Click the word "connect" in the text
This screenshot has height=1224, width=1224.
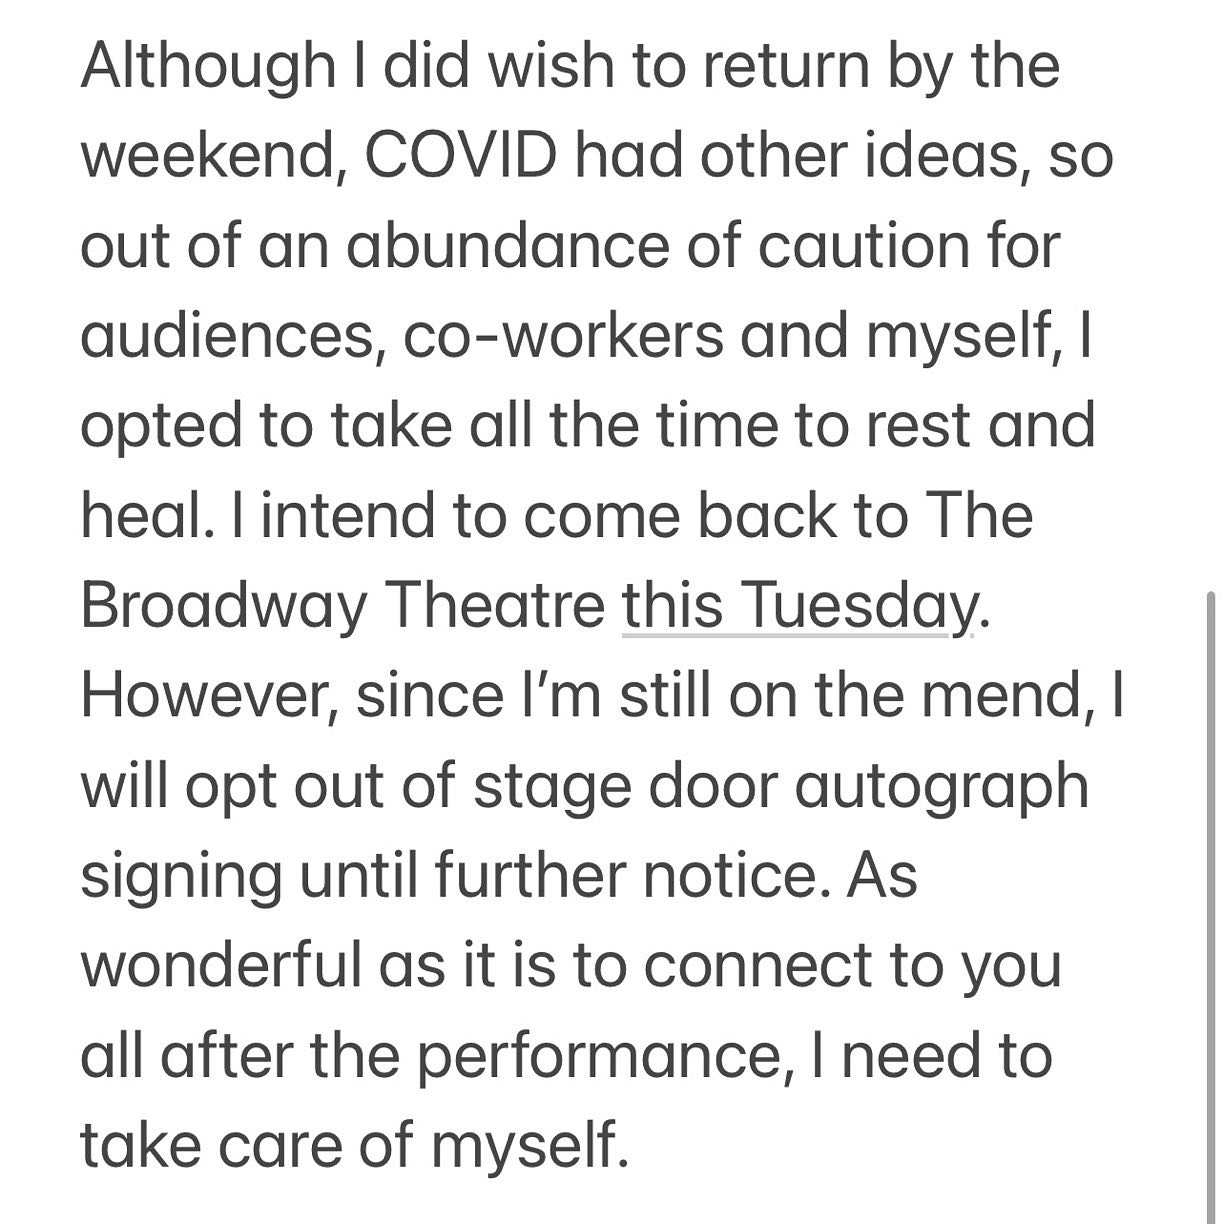[x=760, y=965]
